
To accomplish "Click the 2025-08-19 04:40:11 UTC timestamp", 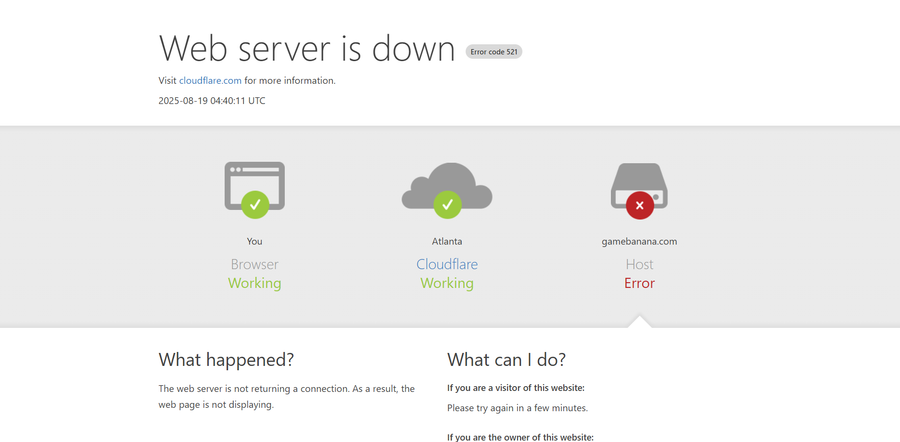I will 212,100.
